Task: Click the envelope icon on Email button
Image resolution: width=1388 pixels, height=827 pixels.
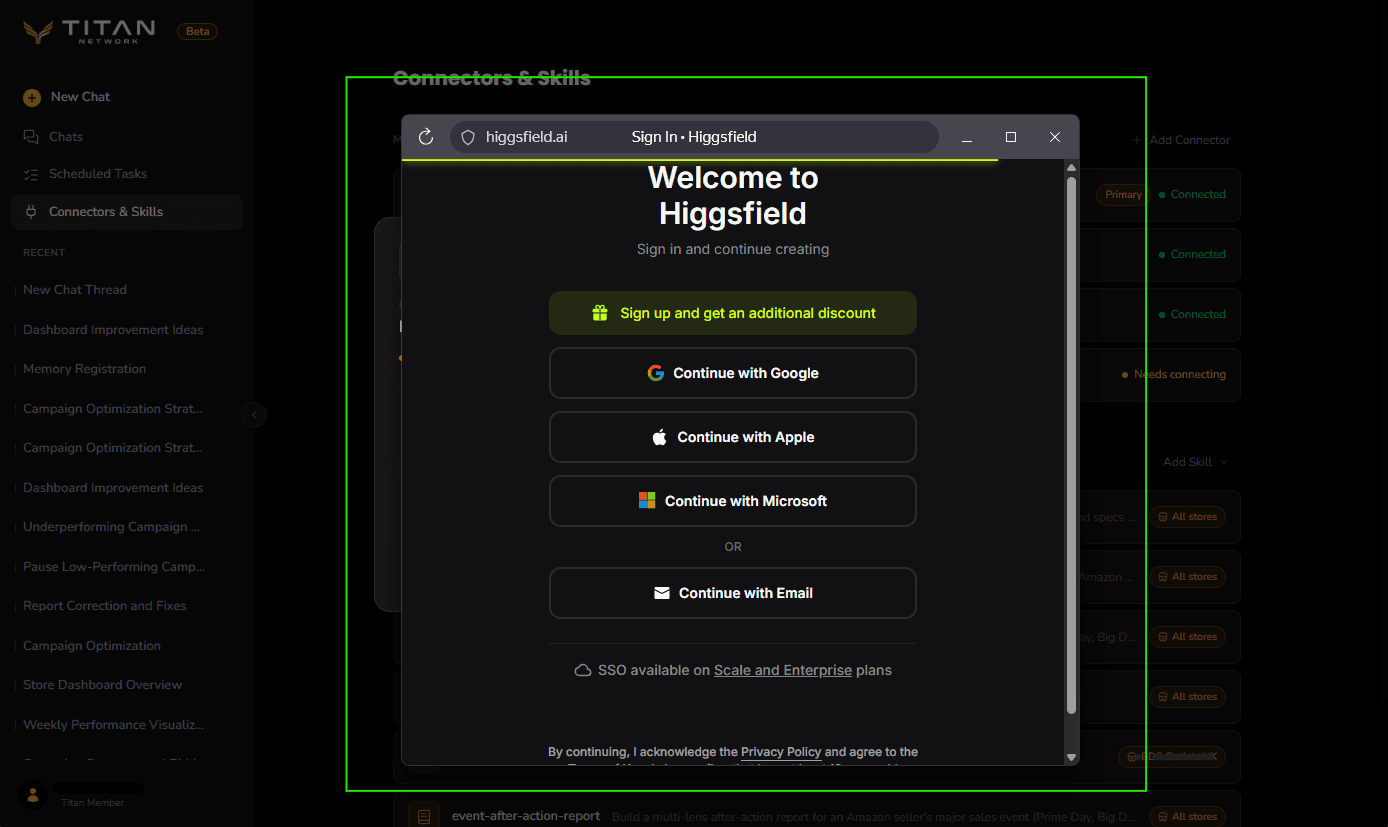Action: point(662,593)
